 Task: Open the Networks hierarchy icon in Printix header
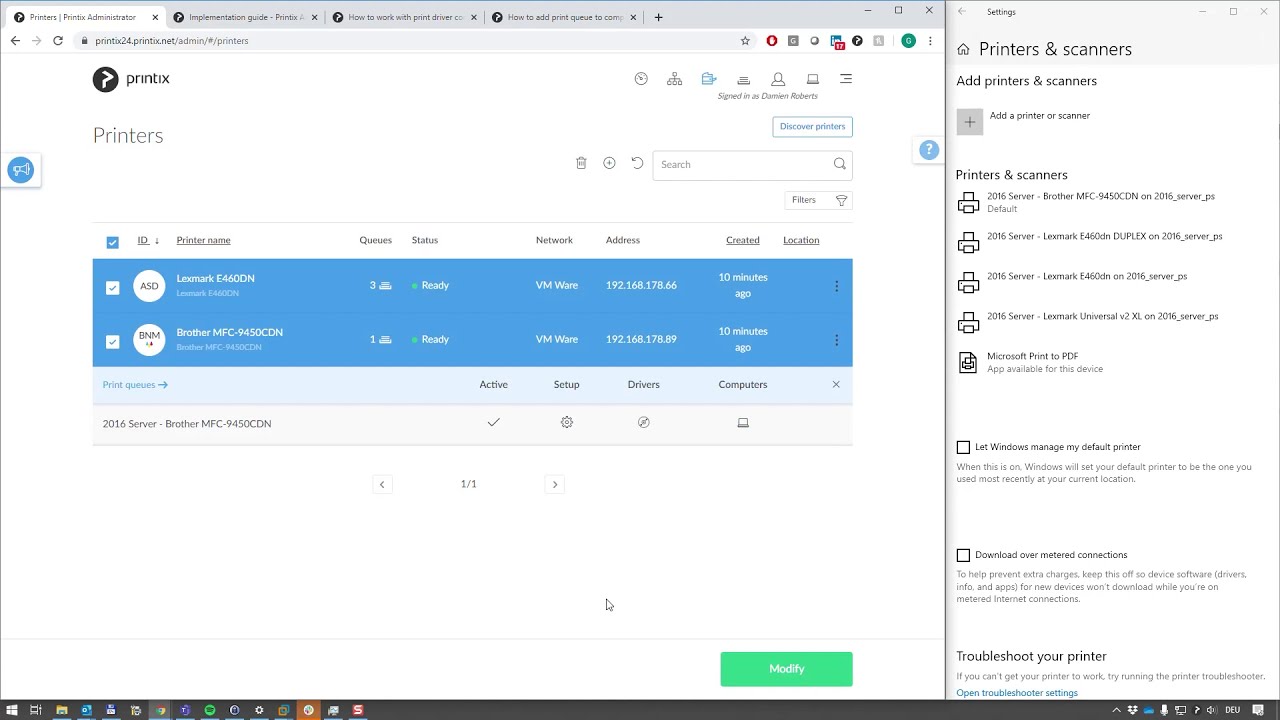675,79
